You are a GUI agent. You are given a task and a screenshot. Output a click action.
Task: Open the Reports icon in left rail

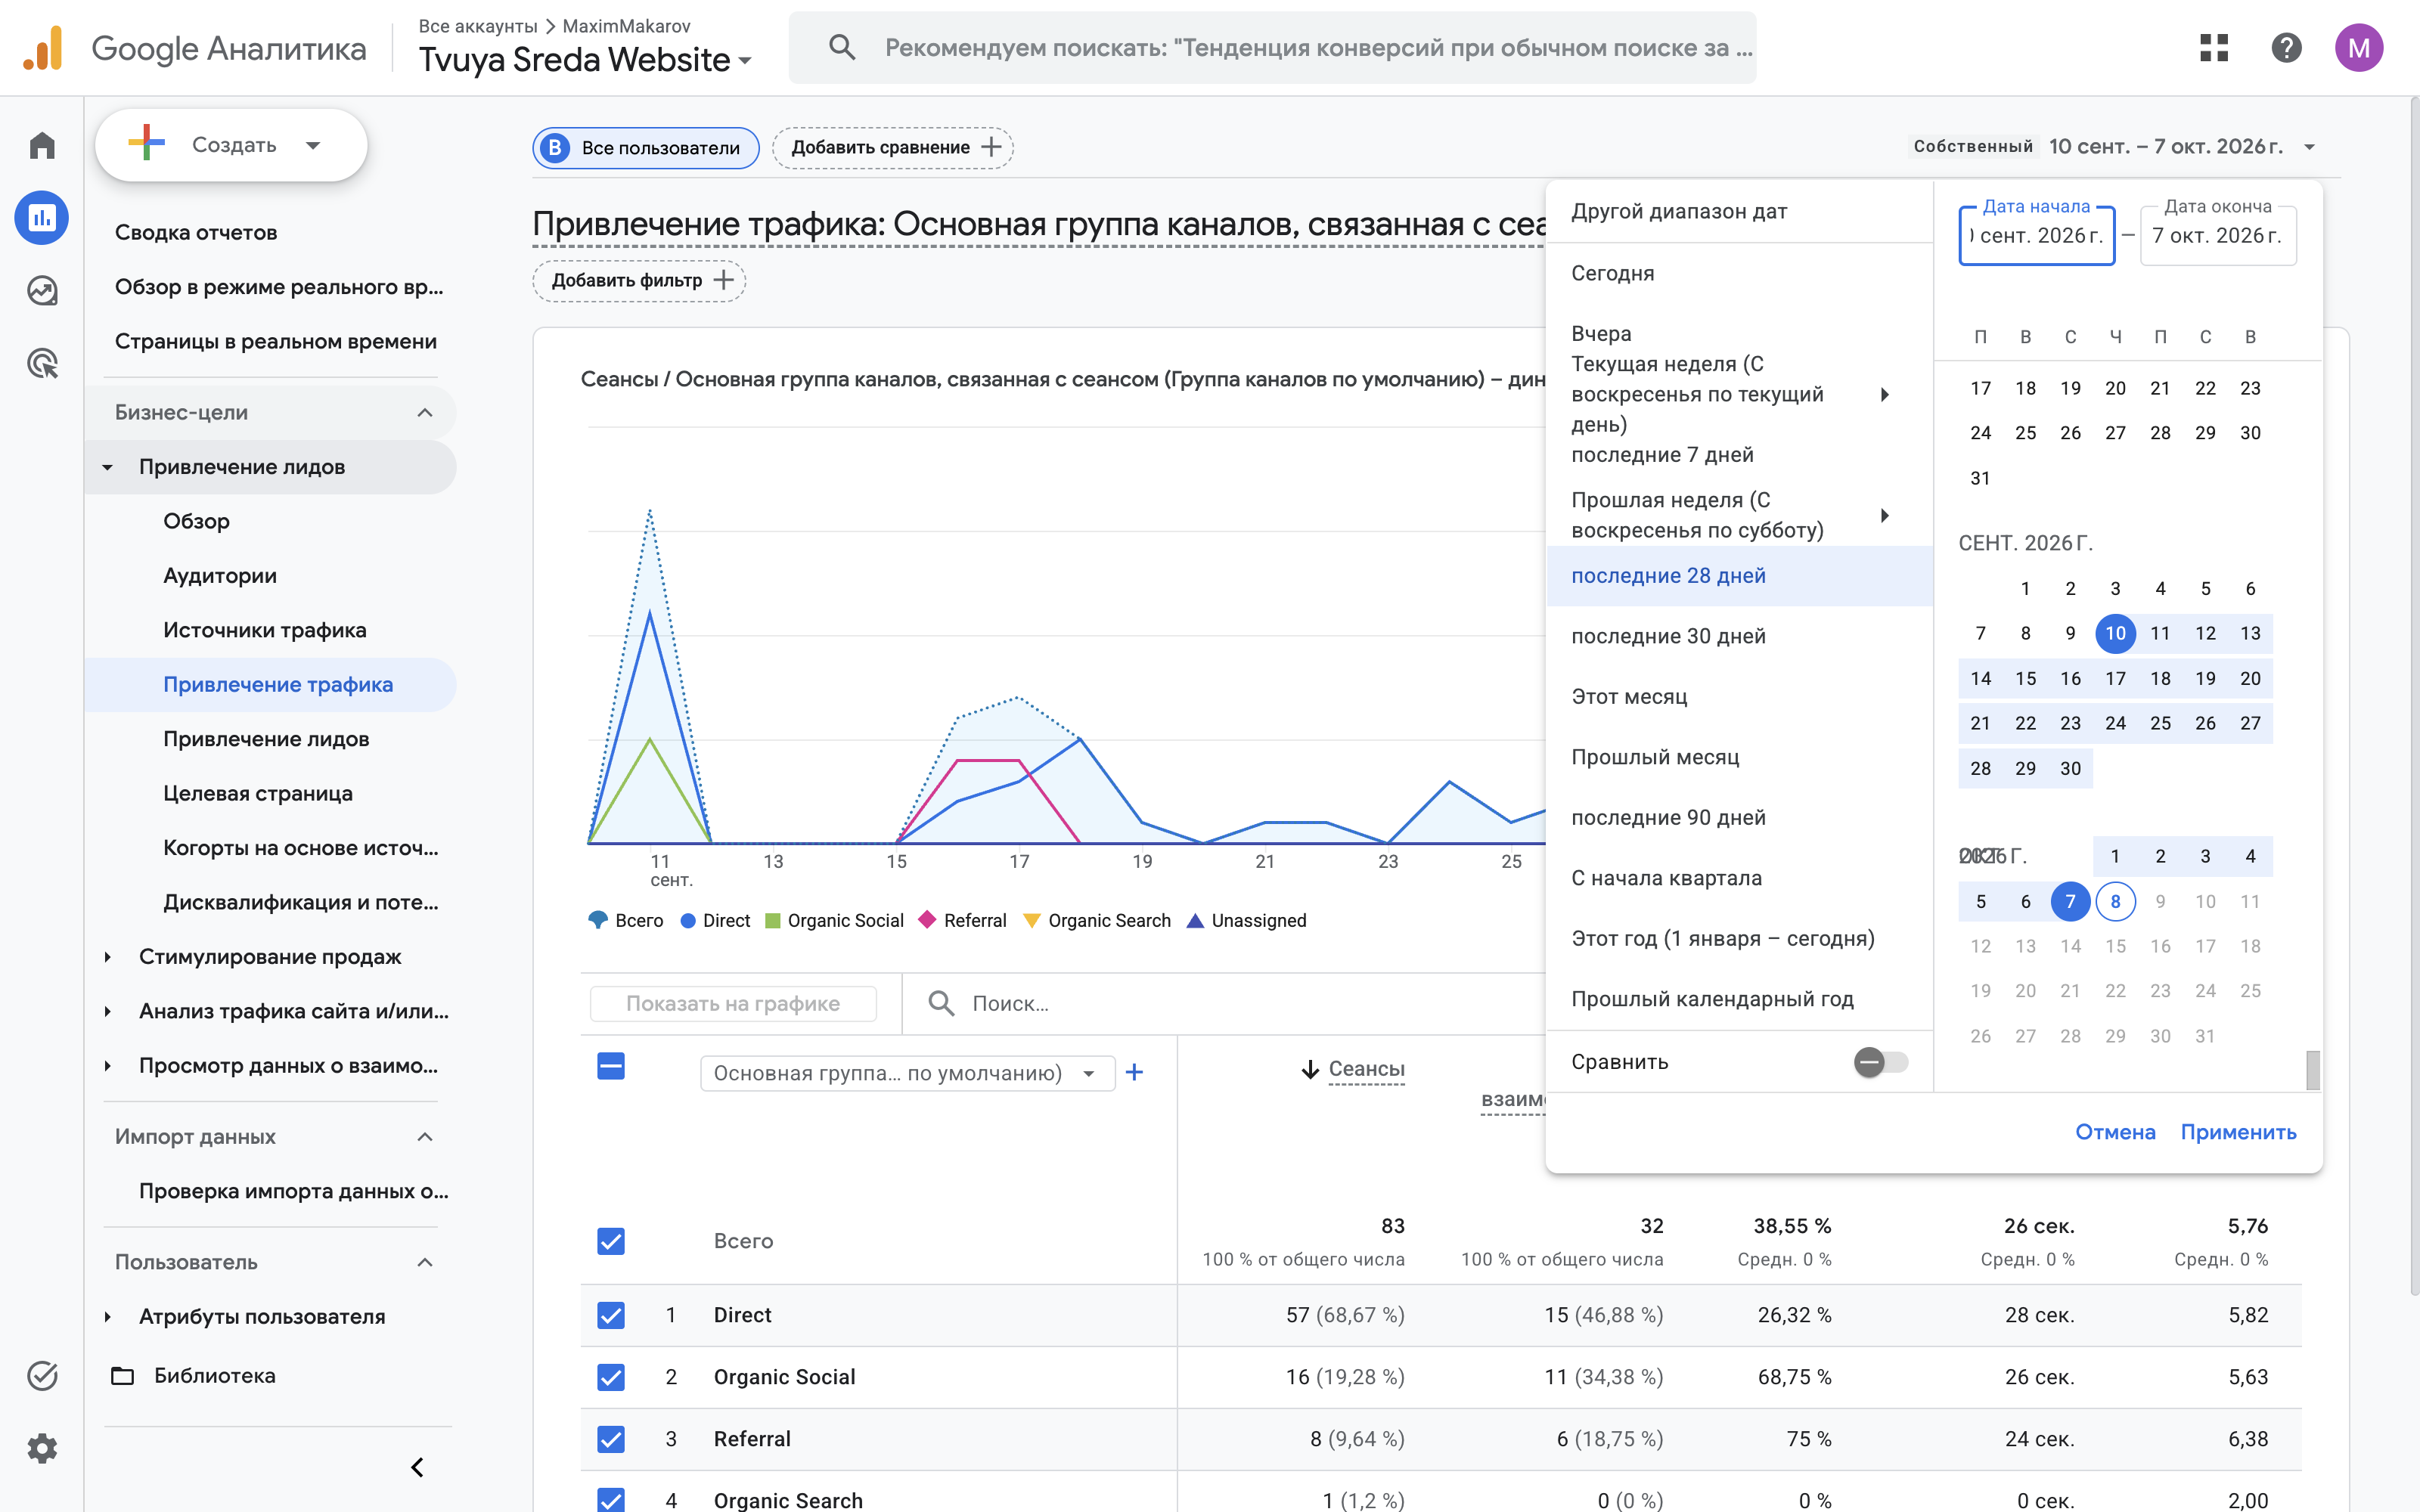point(42,218)
